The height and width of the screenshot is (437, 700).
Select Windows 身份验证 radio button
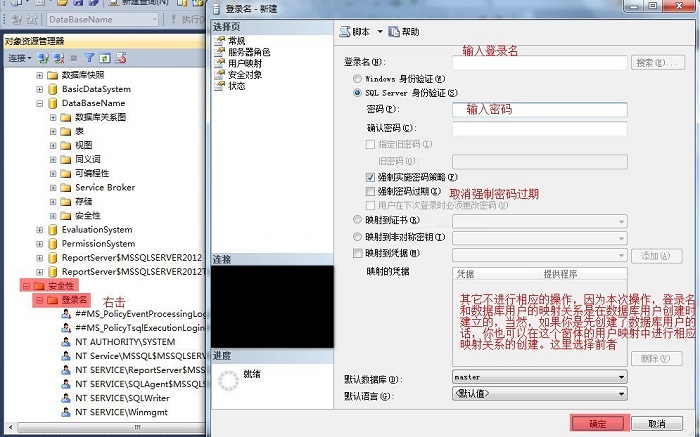click(x=357, y=79)
